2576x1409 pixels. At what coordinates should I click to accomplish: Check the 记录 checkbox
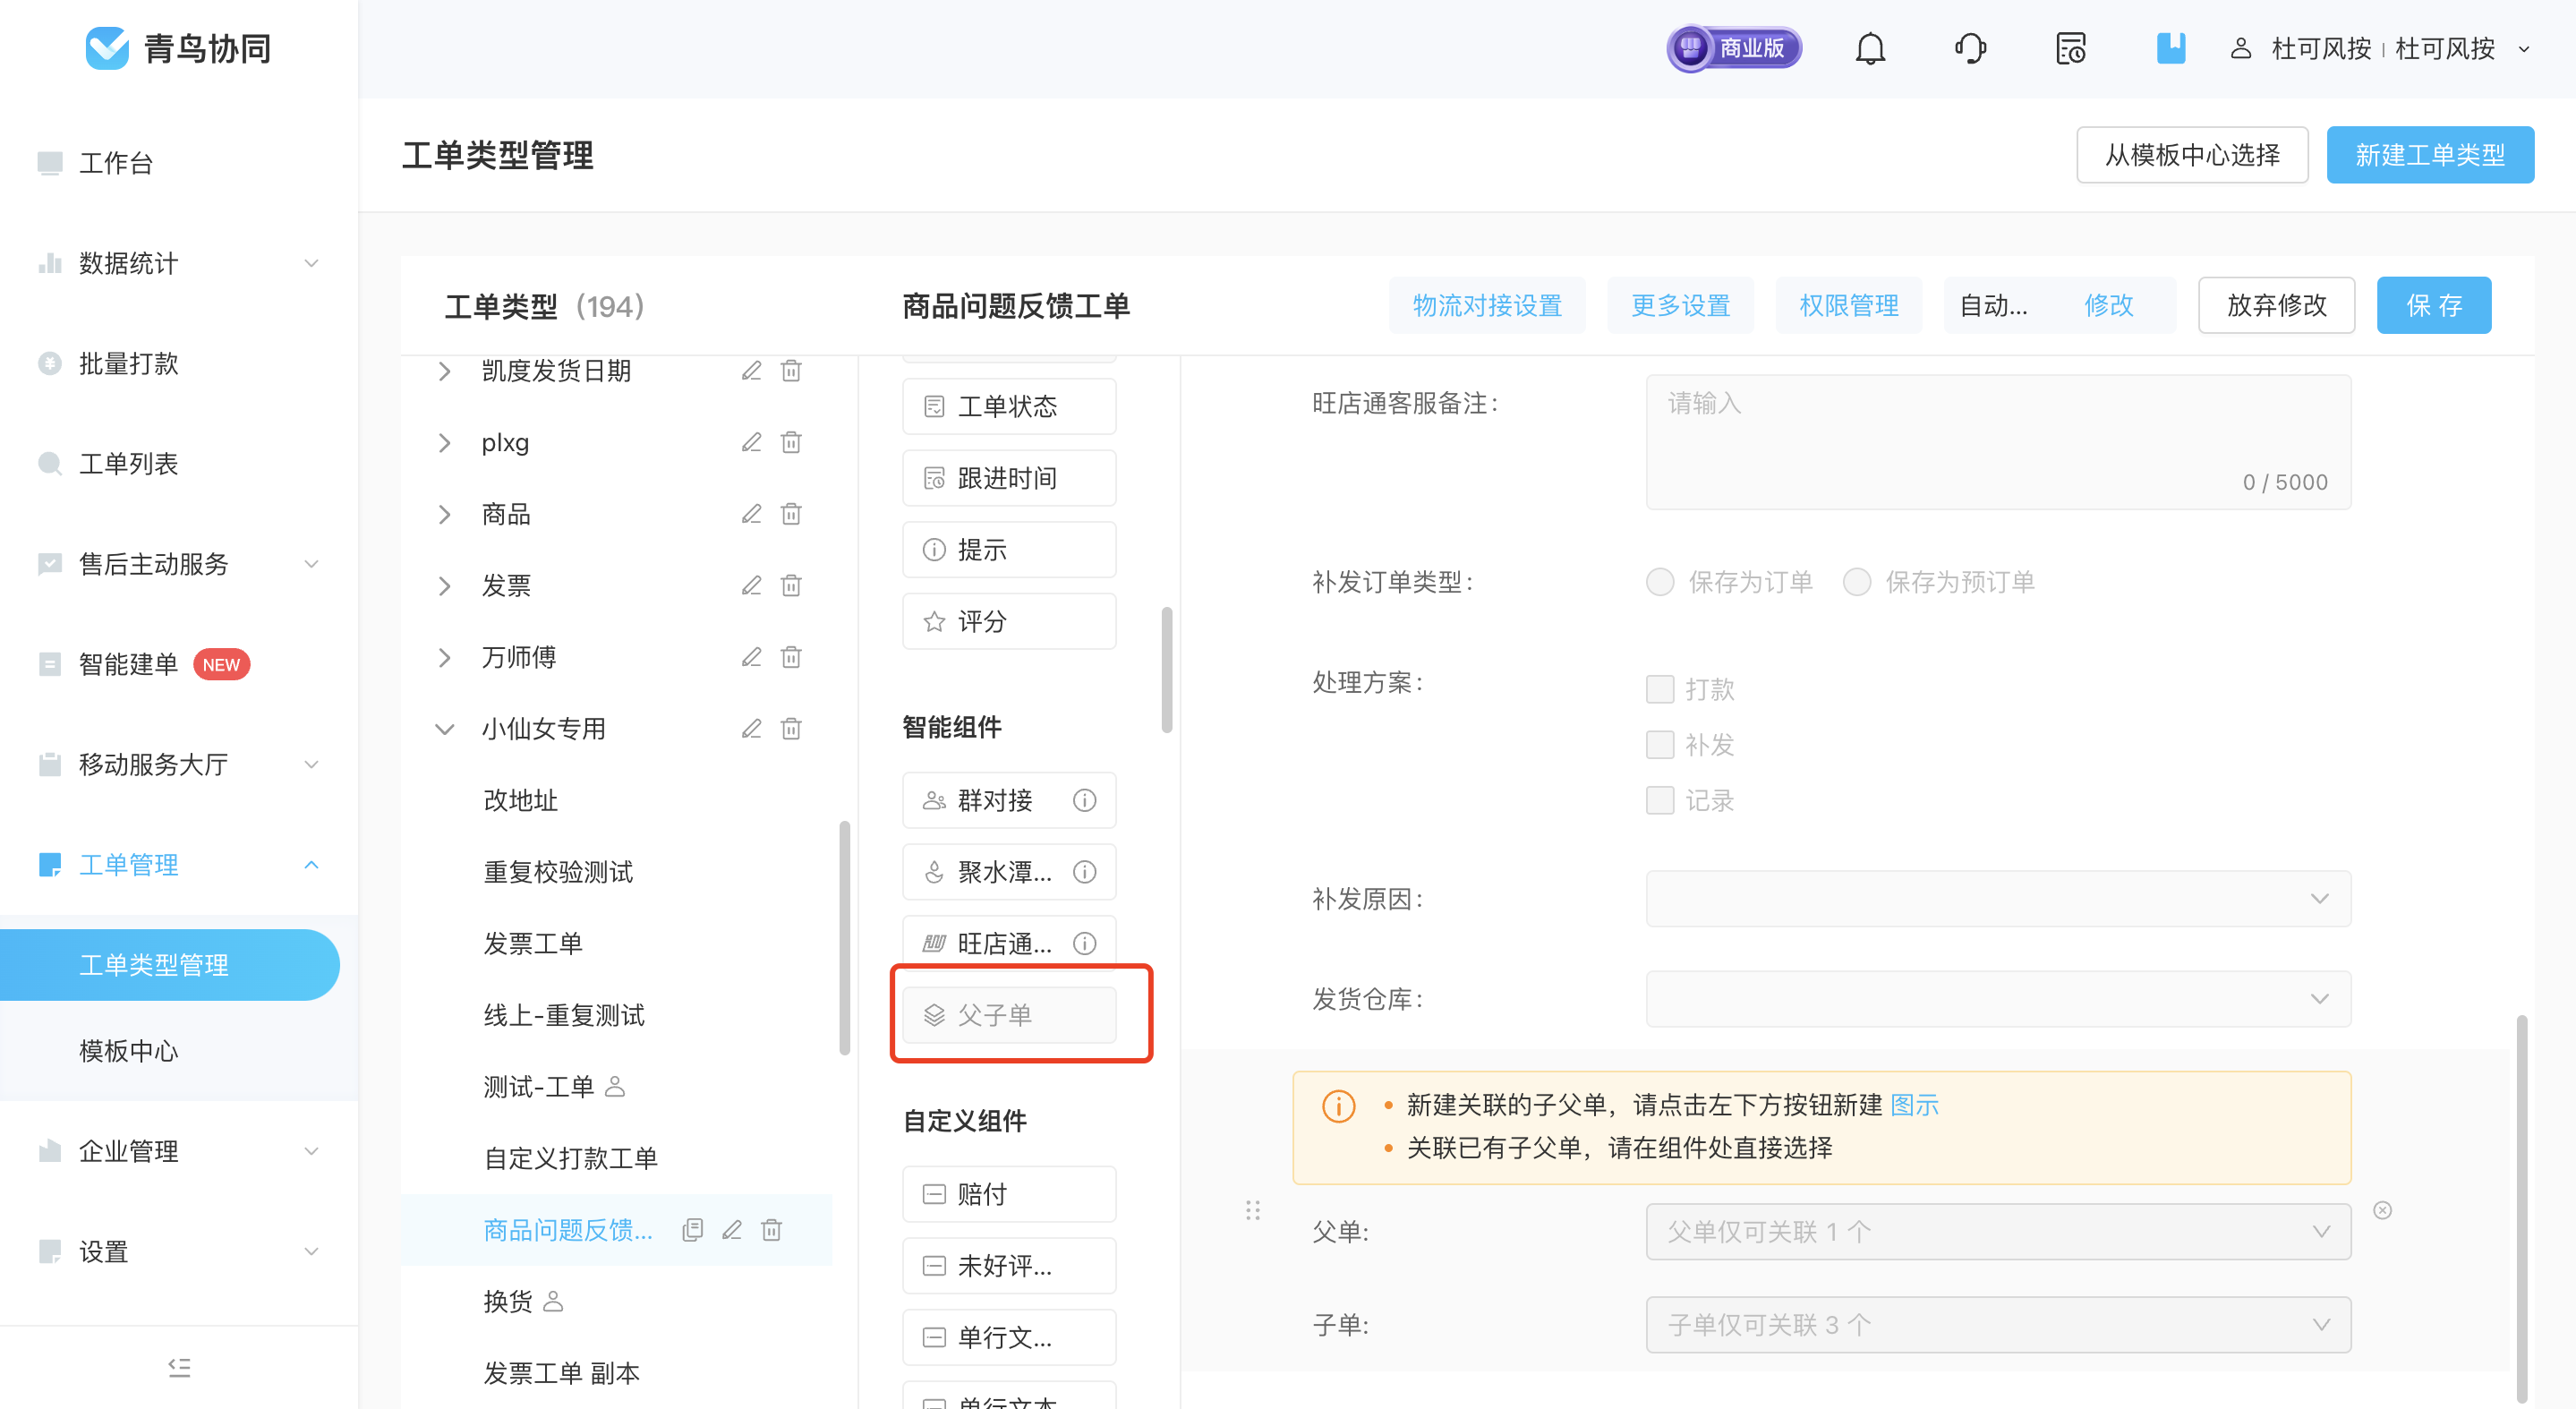[x=1660, y=800]
